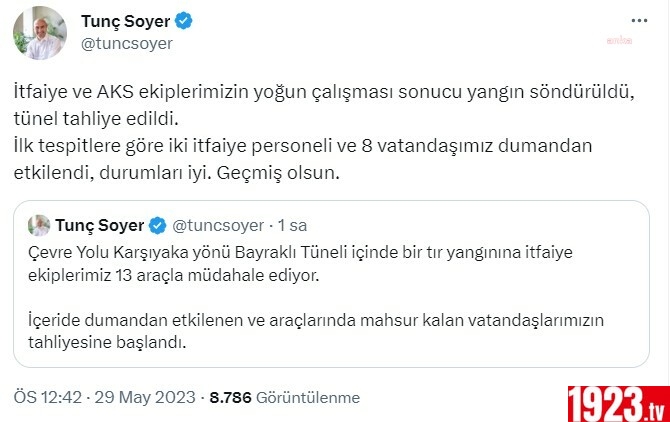This screenshot has height=422, width=670.
Task: Click the @tuncsoyer handle under the main name
Action: click(x=126, y=43)
